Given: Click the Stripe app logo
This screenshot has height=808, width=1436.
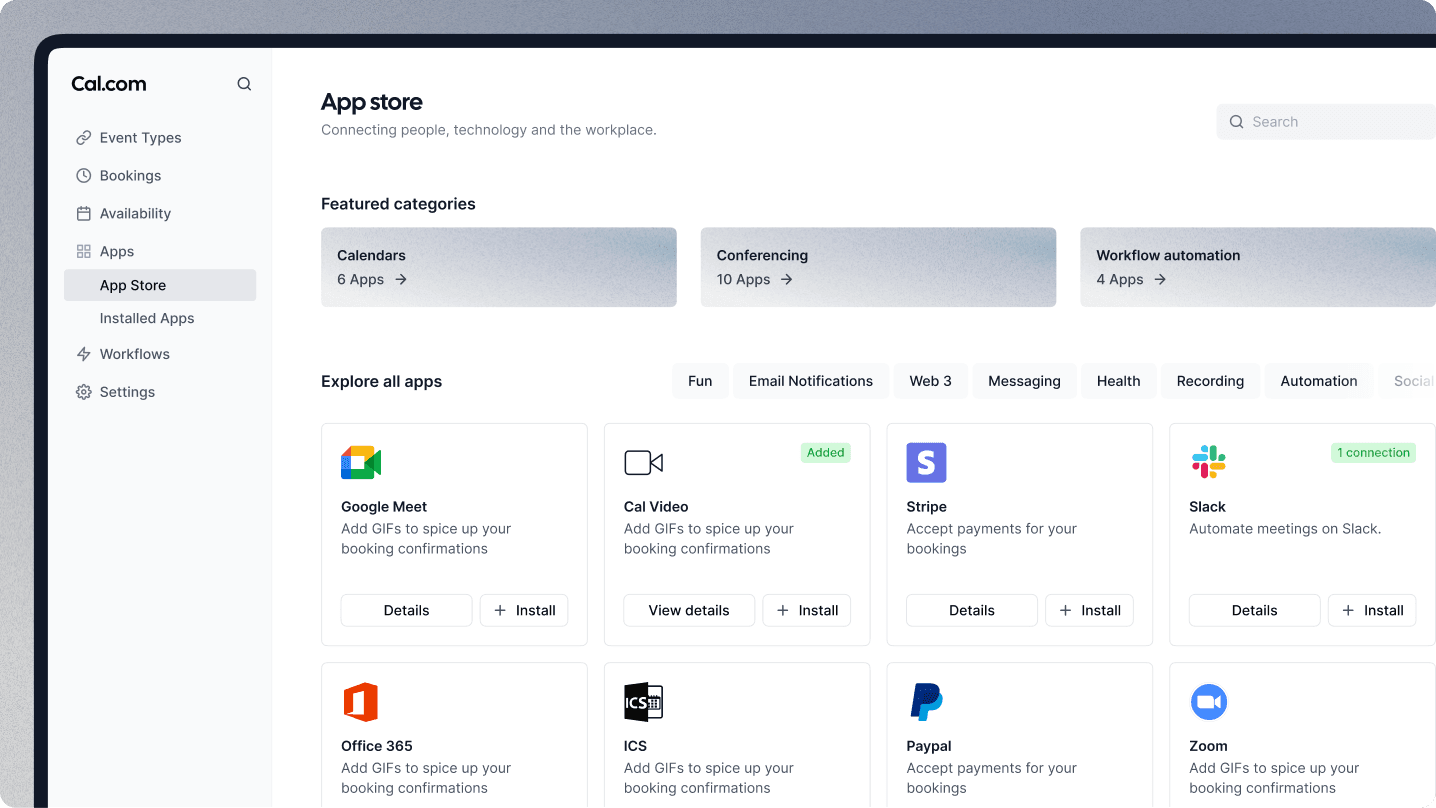Looking at the screenshot, I should tap(926, 463).
